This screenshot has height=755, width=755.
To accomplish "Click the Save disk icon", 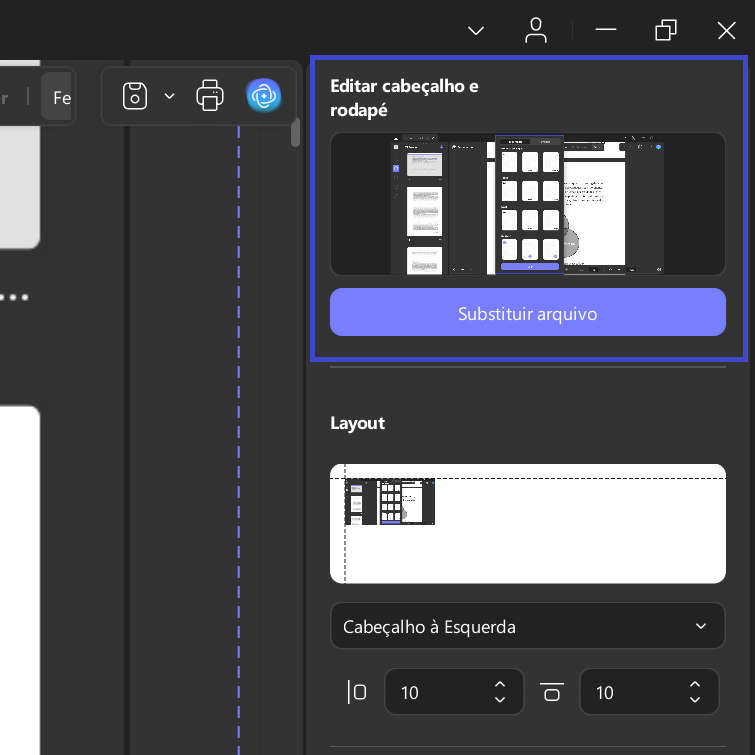I will 135,96.
